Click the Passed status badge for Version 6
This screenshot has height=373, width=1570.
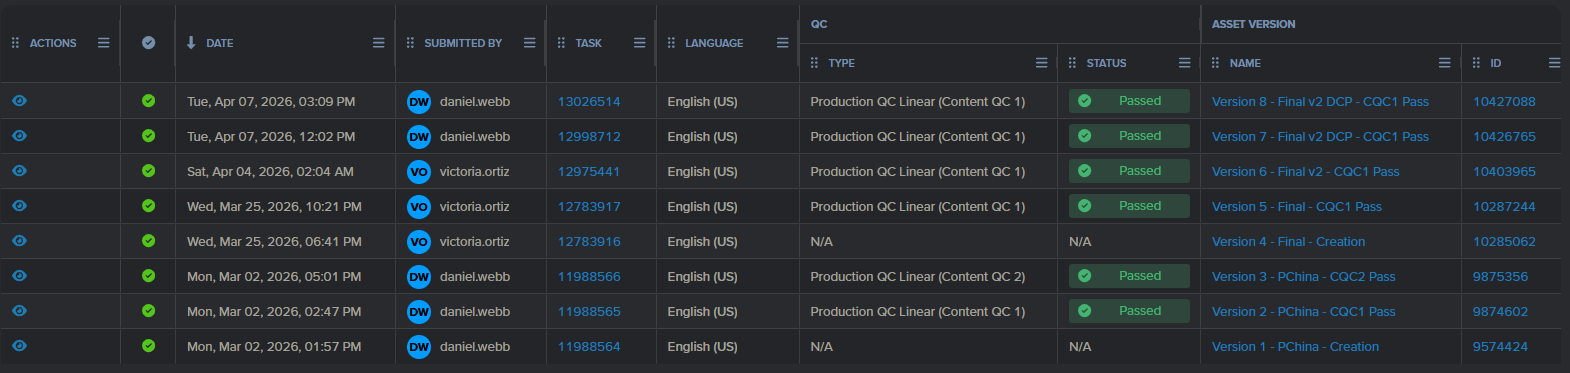tap(1129, 171)
